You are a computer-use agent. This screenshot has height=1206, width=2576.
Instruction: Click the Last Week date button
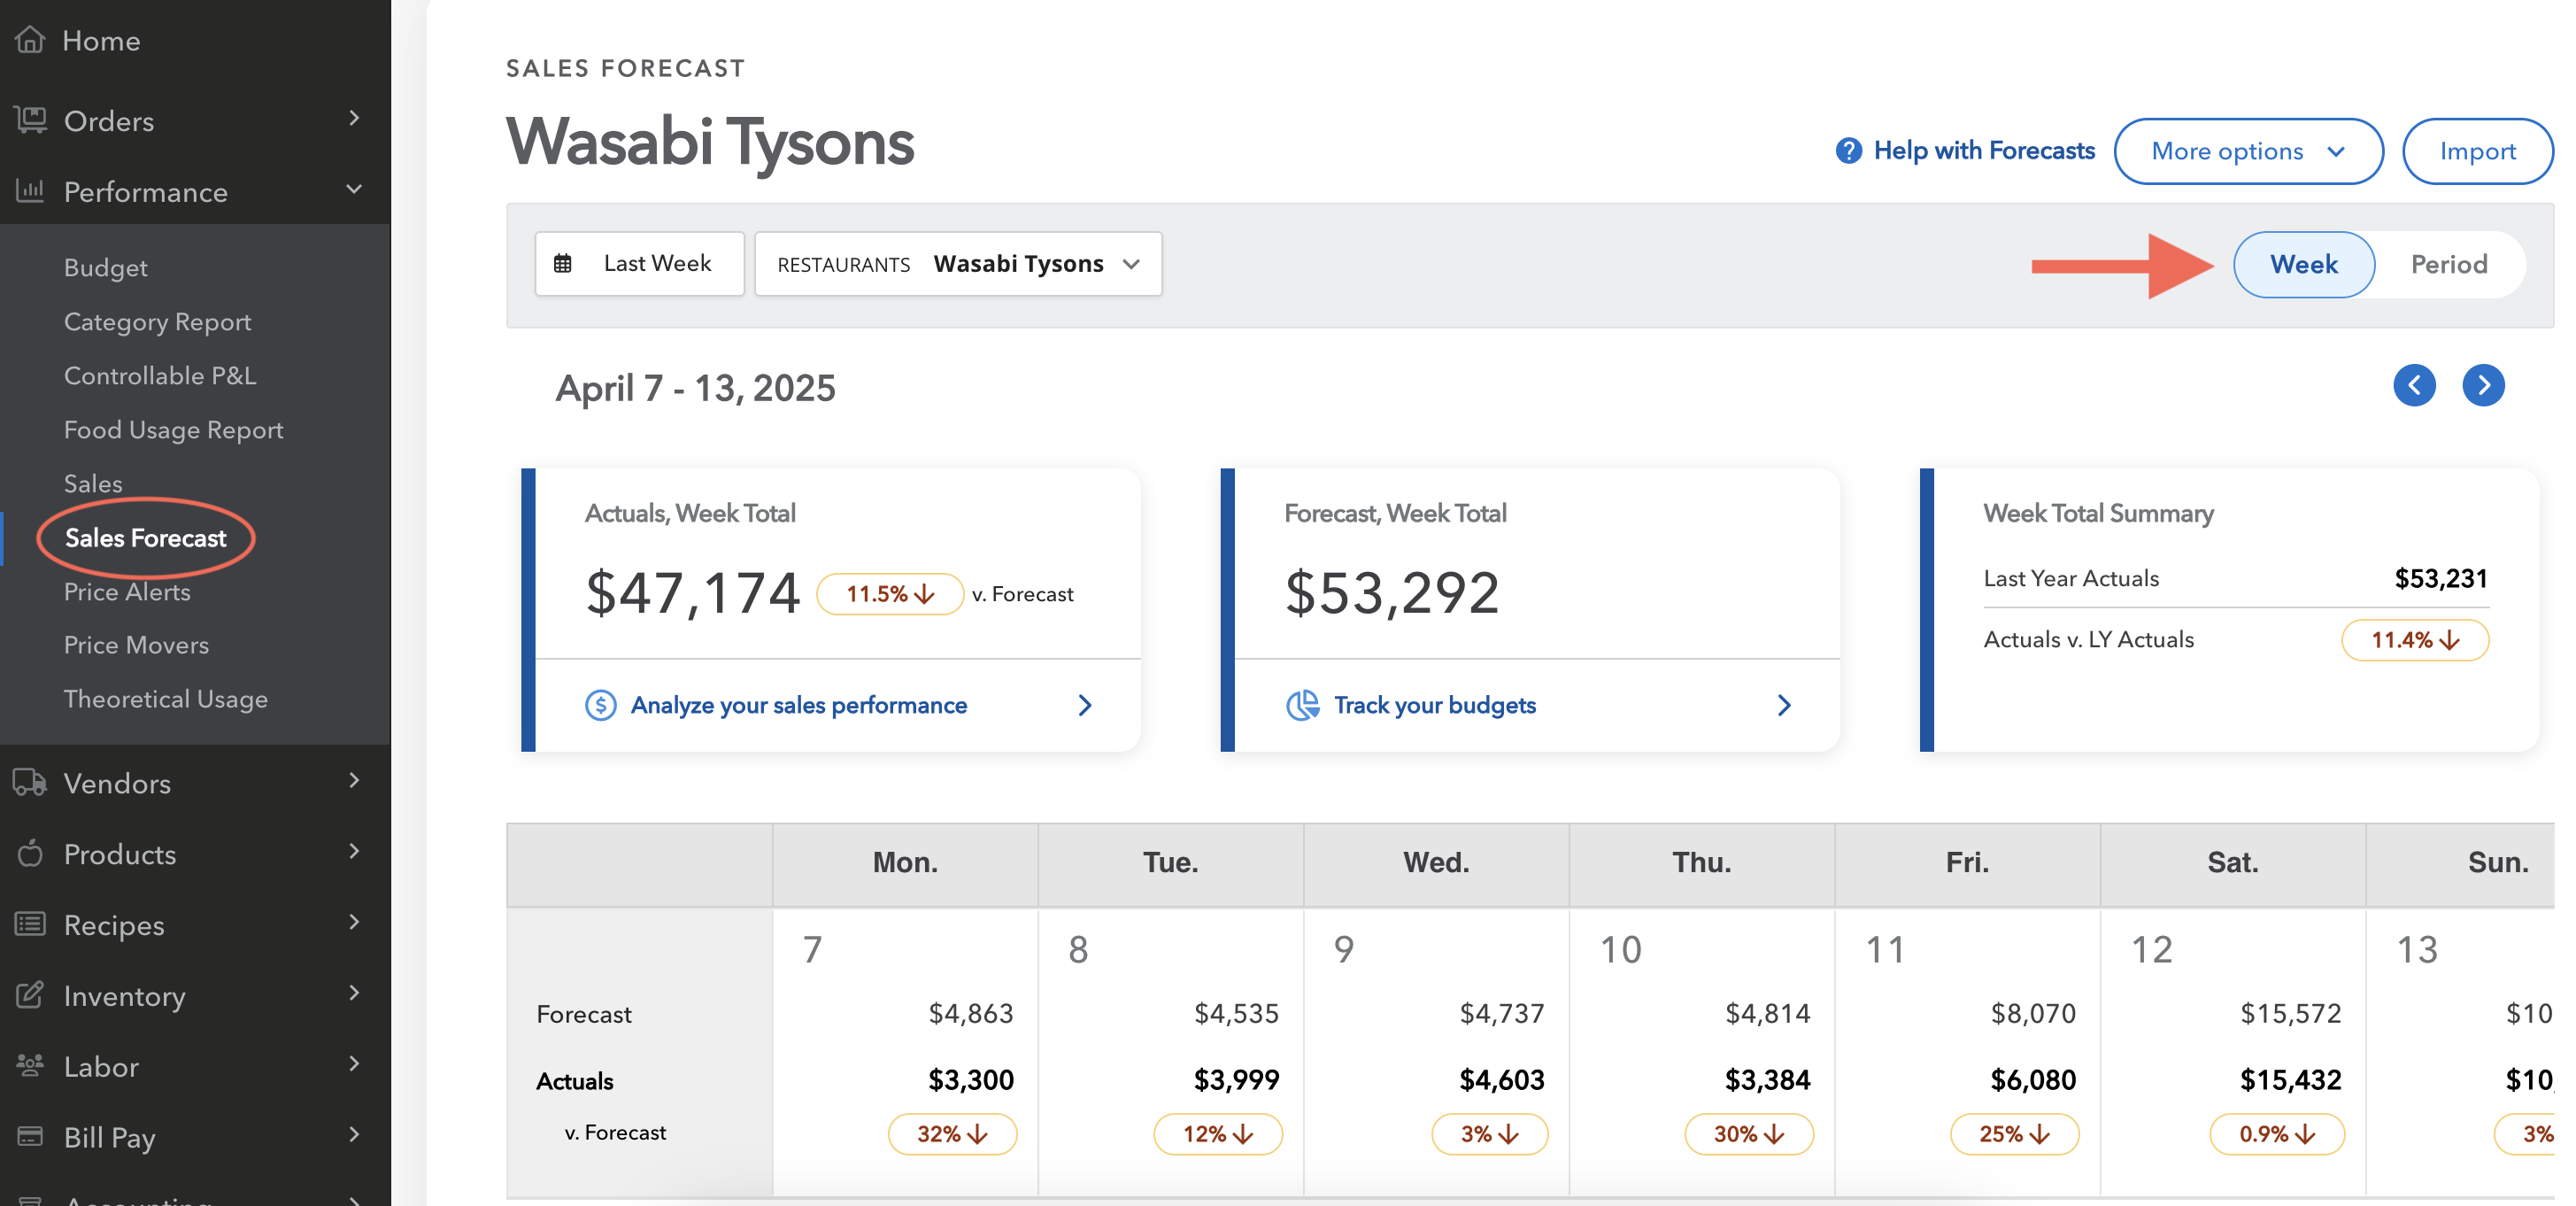640,265
